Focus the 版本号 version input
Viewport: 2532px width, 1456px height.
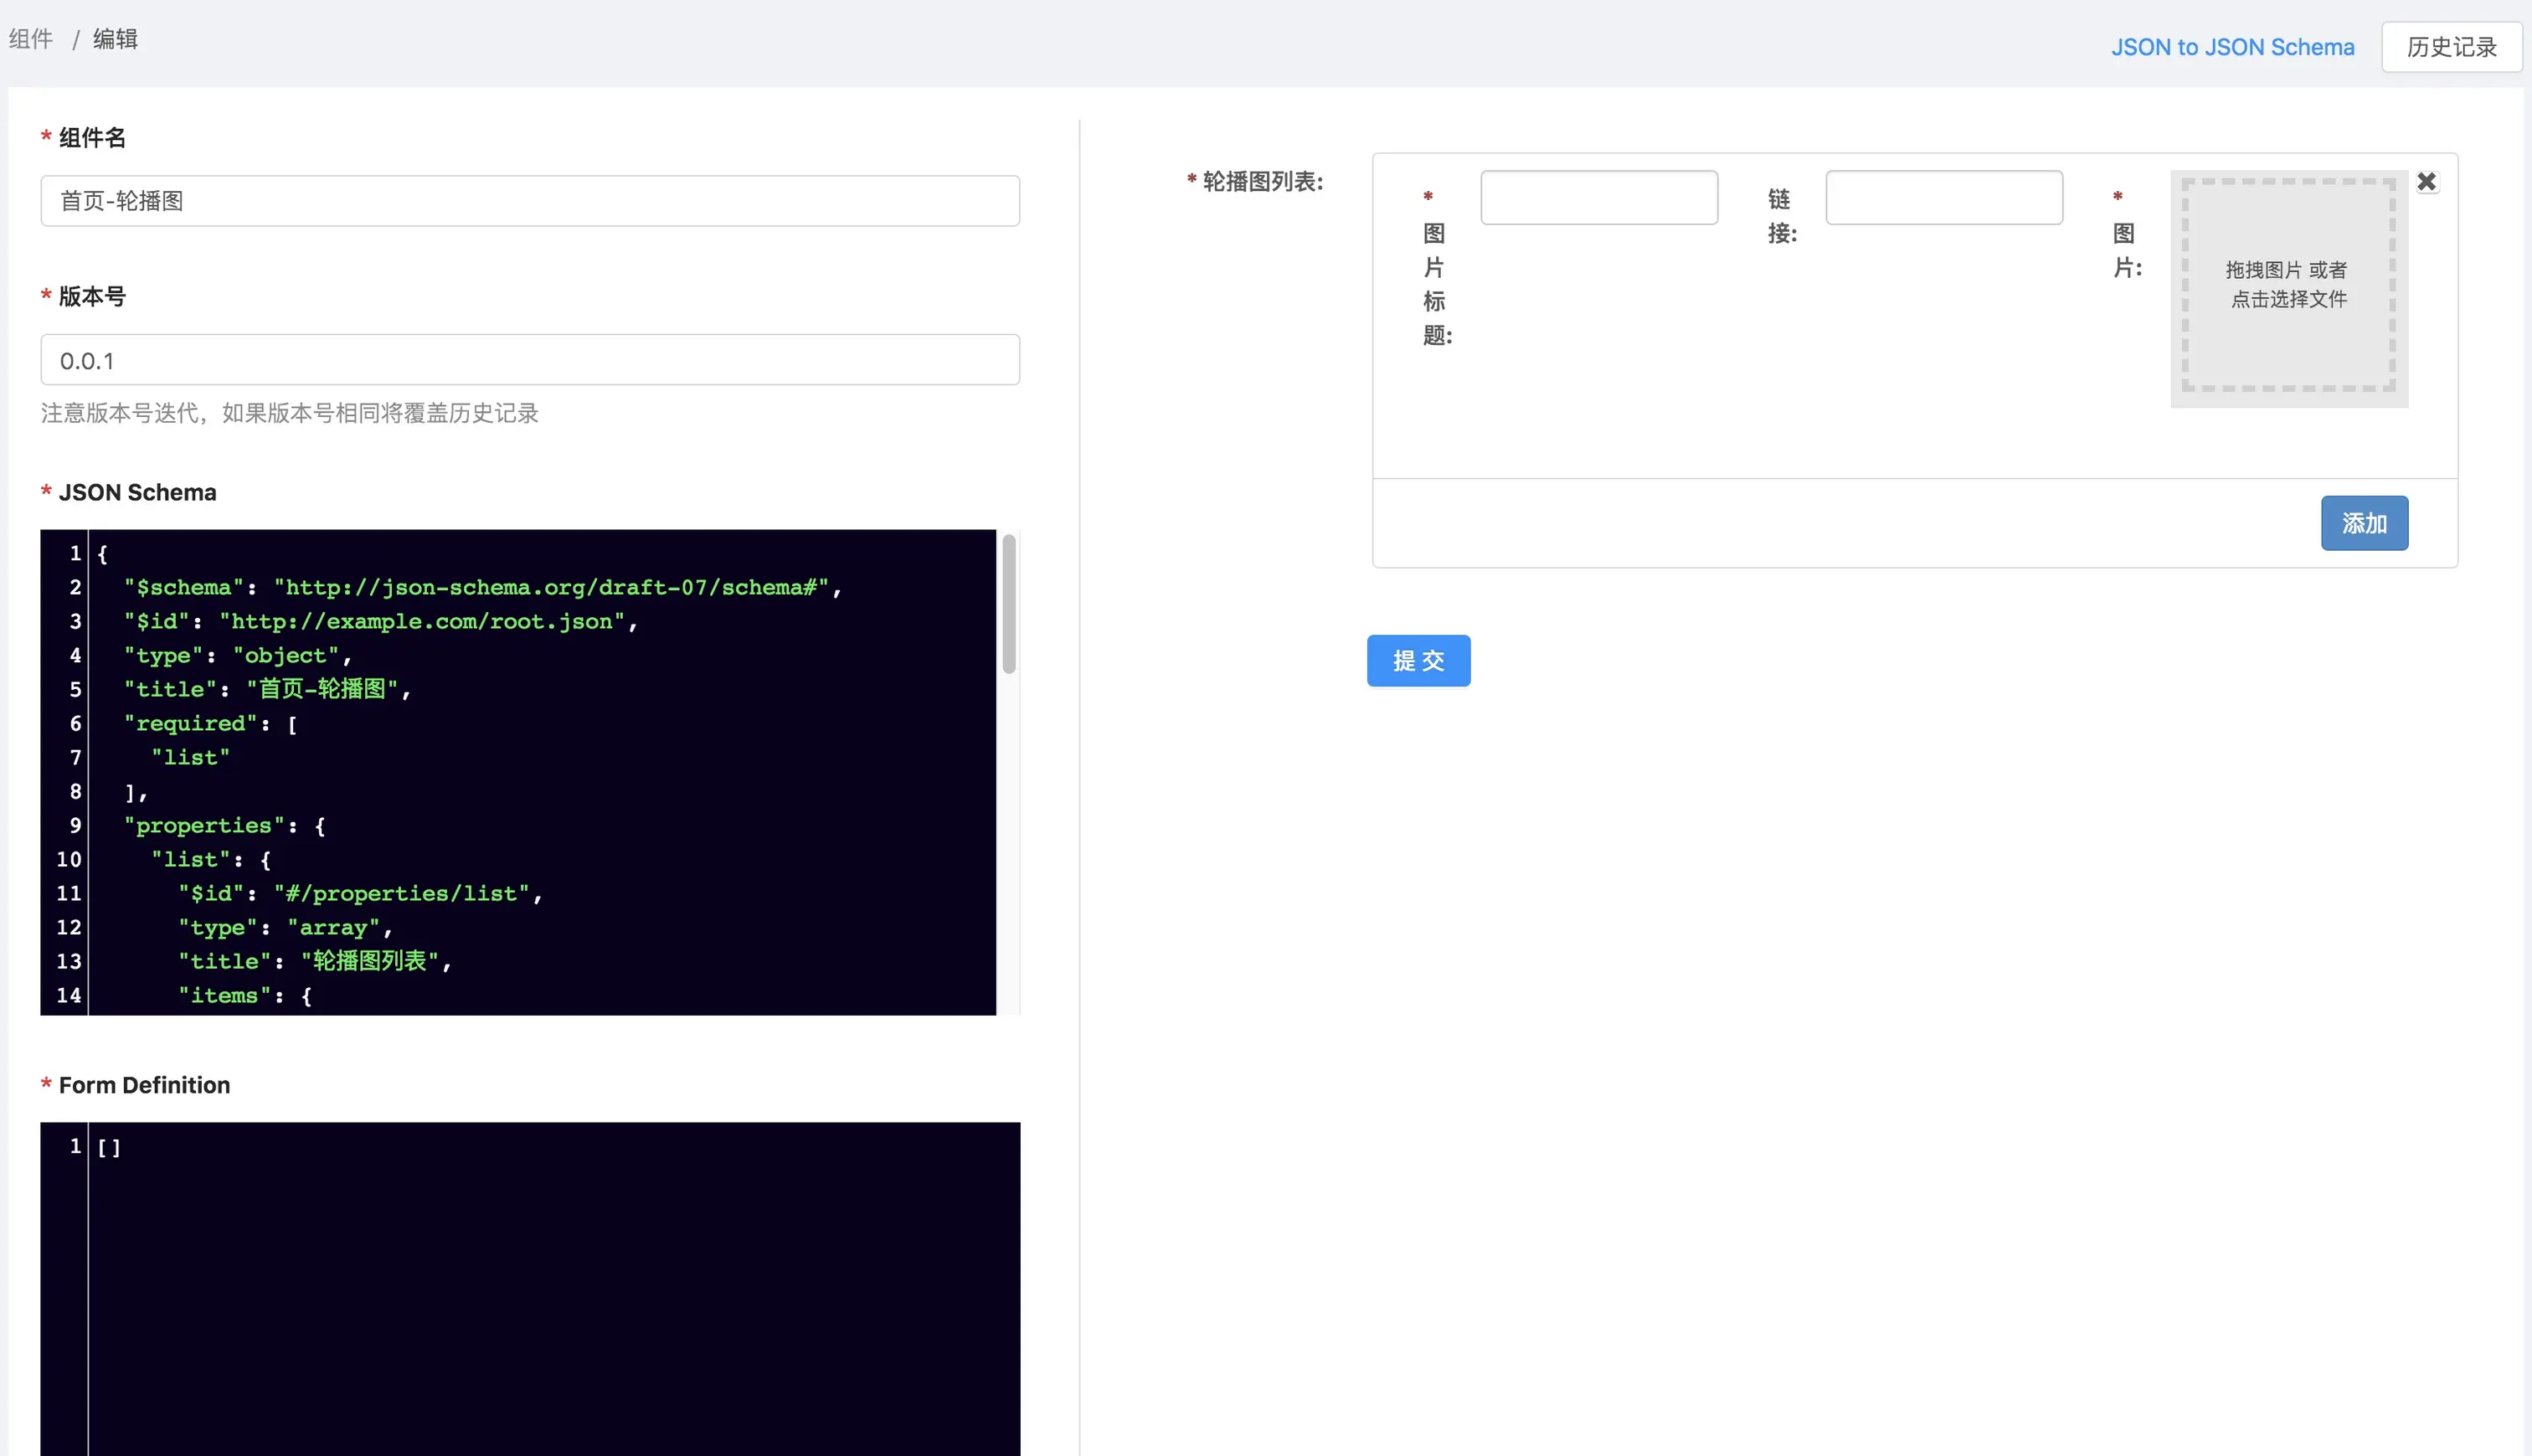[x=530, y=360]
